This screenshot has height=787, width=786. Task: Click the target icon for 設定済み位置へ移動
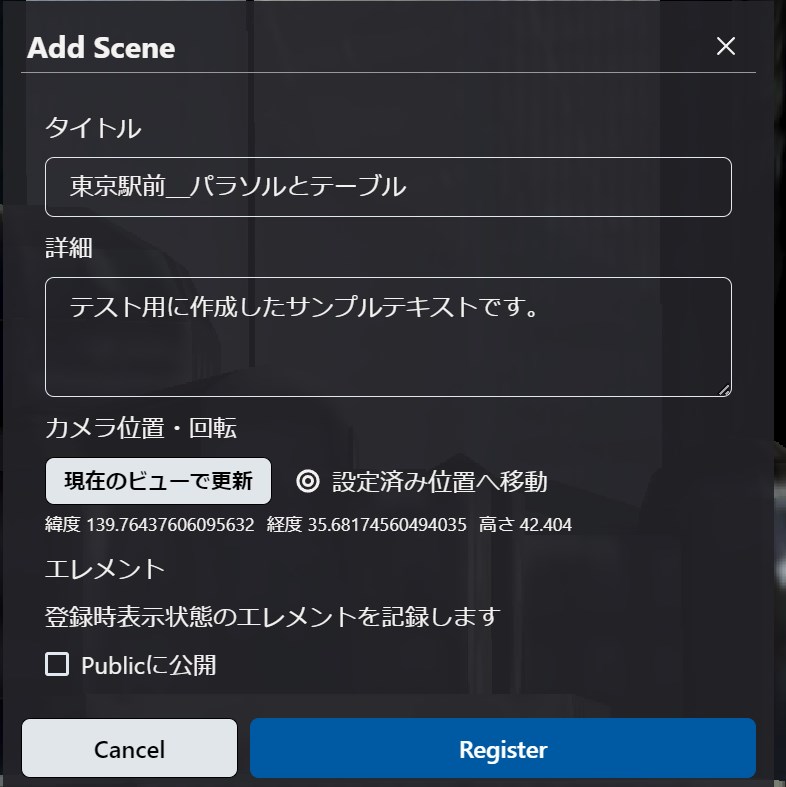[308, 481]
